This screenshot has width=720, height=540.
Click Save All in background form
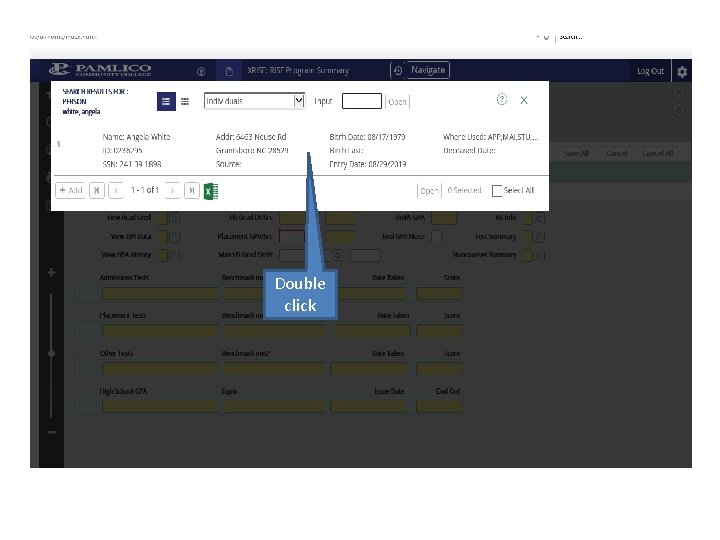pyautogui.click(x=576, y=153)
